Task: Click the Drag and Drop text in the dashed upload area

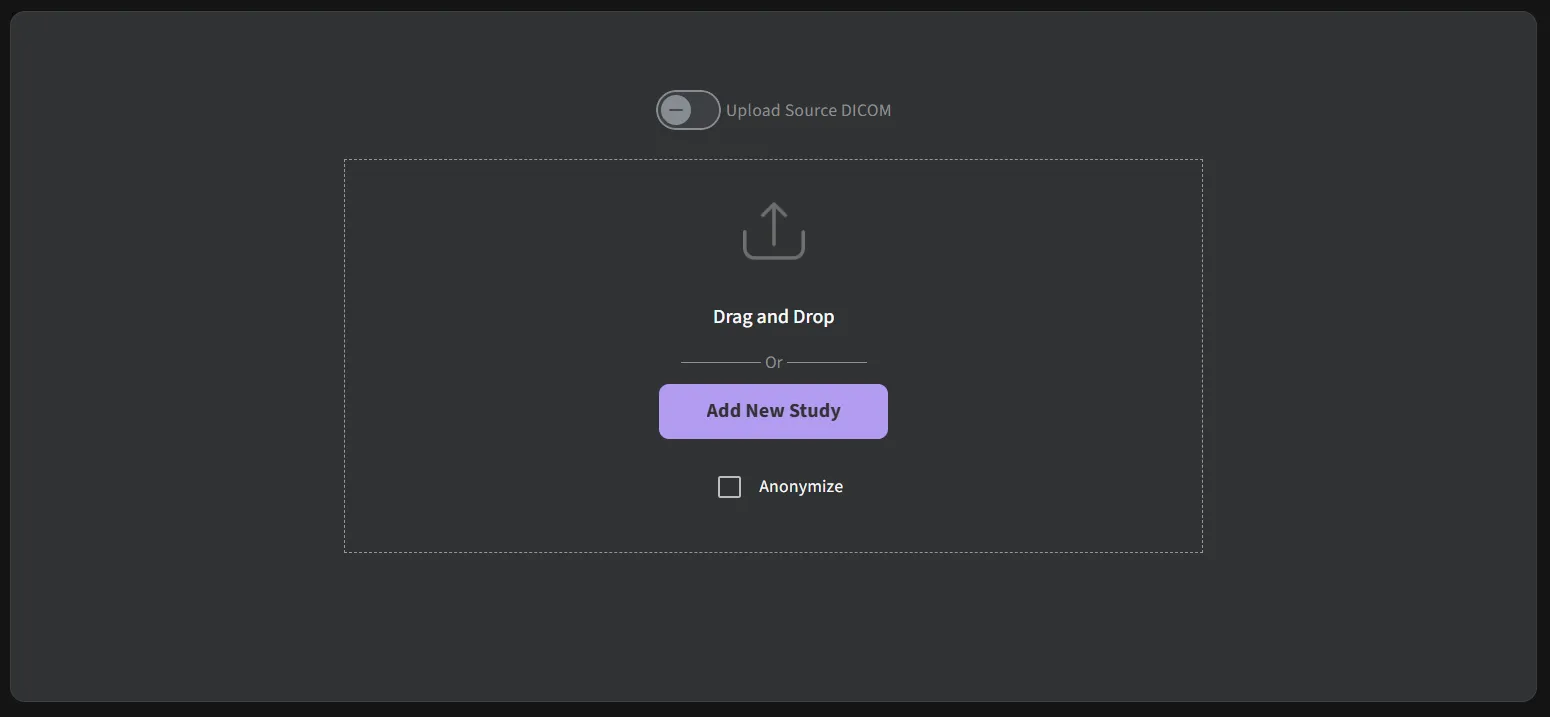Action: (x=773, y=317)
